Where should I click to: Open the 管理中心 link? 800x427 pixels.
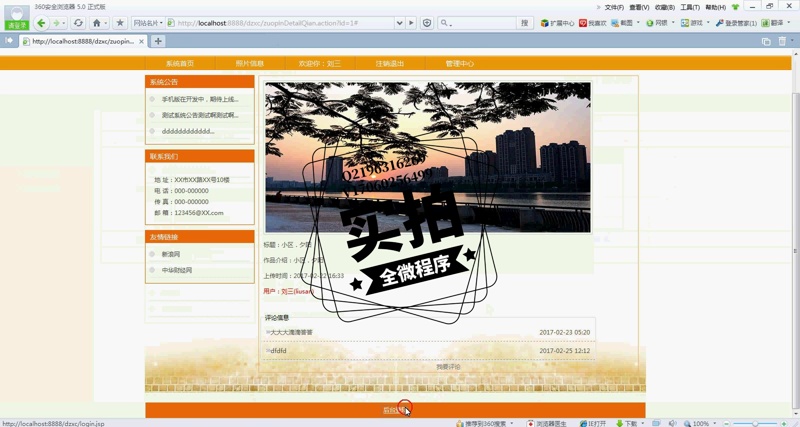point(459,63)
